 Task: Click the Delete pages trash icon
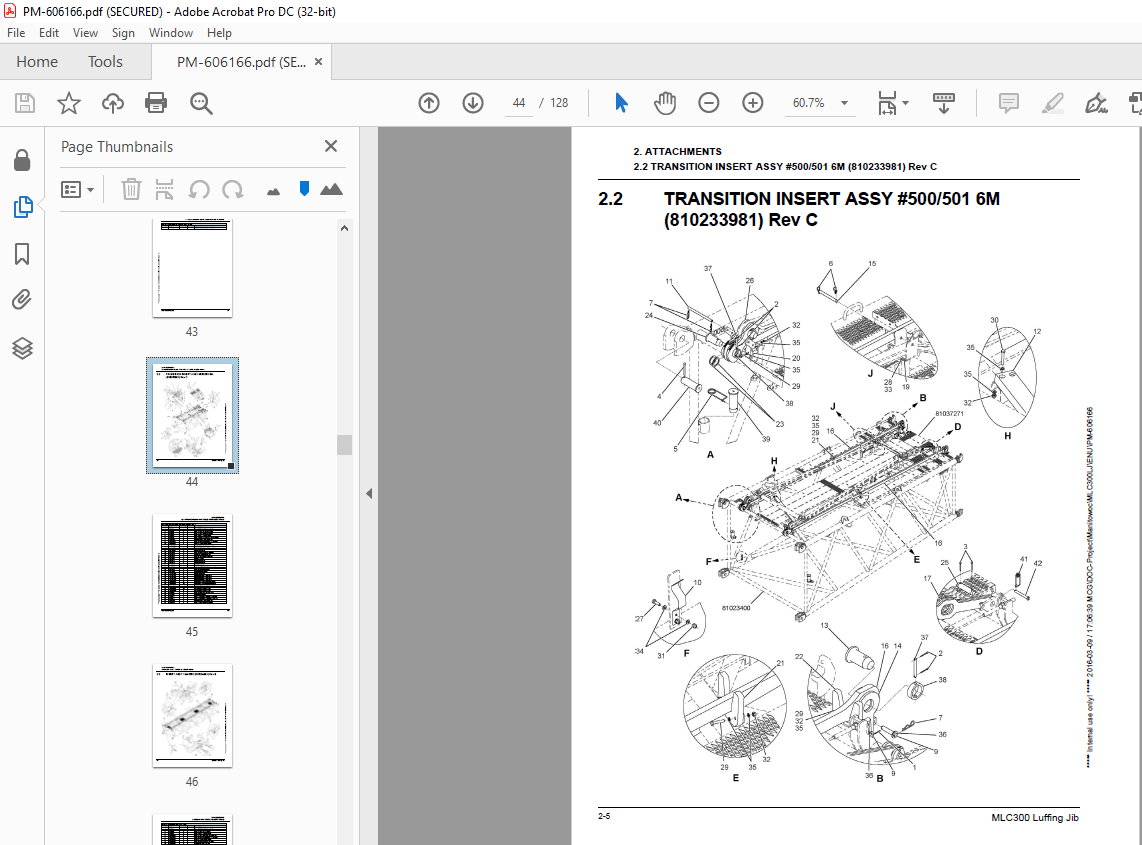(131, 189)
